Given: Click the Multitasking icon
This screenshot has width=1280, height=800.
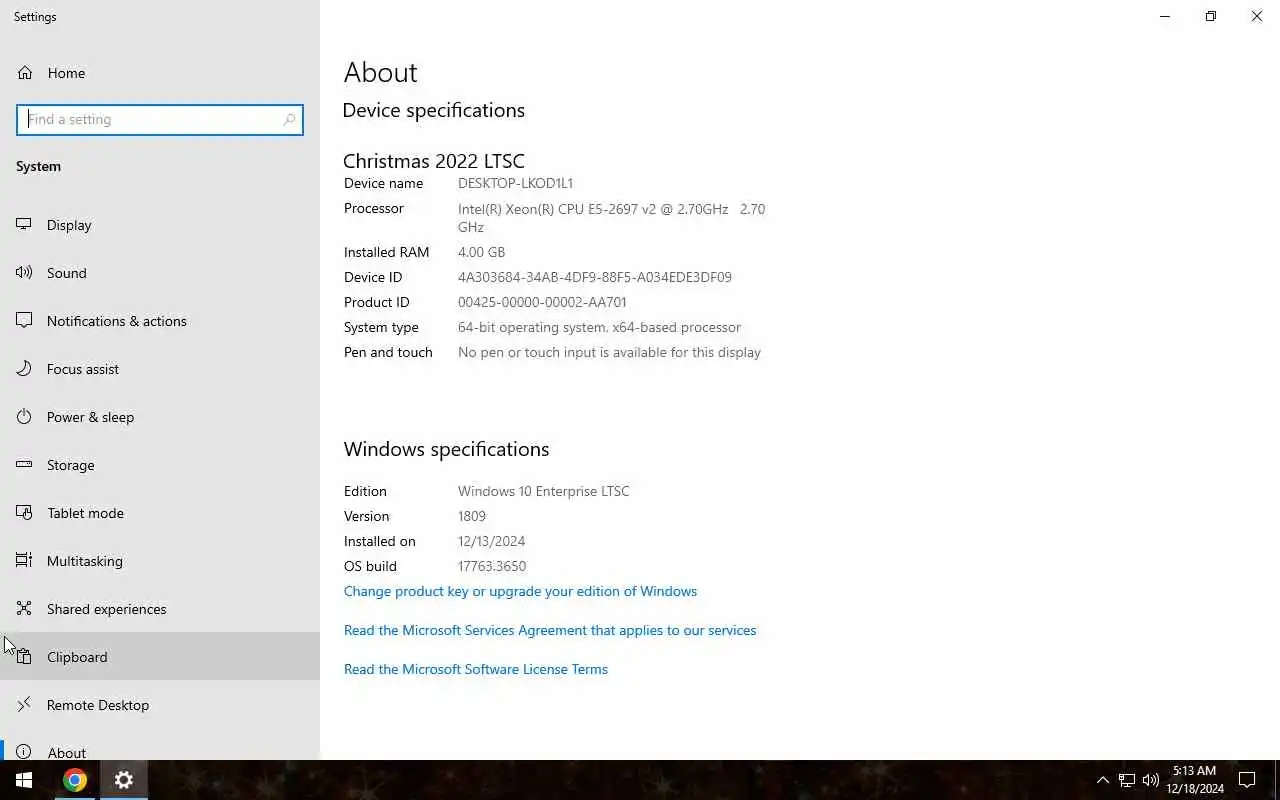Looking at the screenshot, I should coord(24,561).
